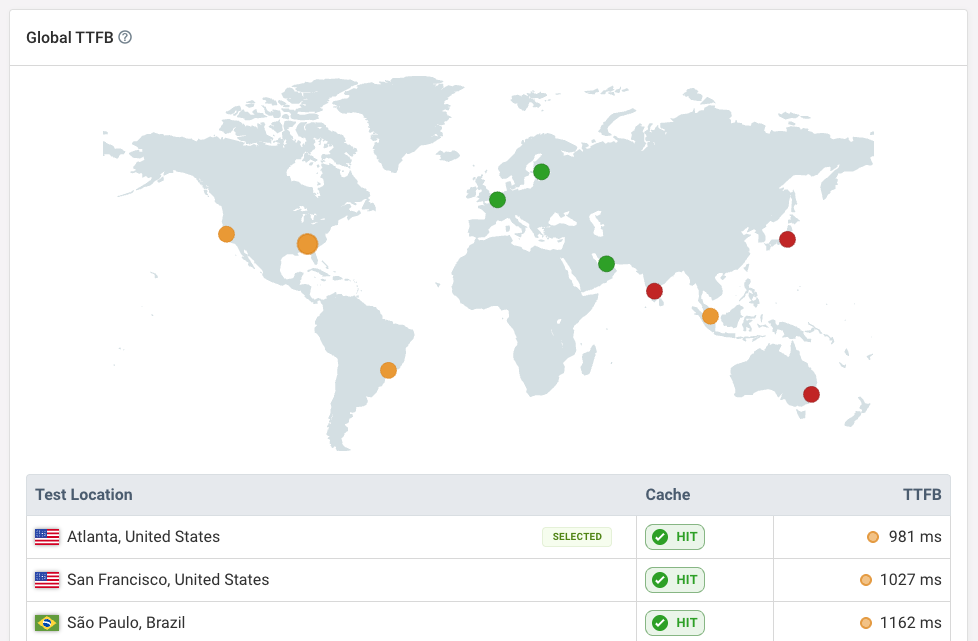Image resolution: width=978 pixels, height=641 pixels.
Task: Click the São Paulo orange map marker
Action: click(x=388, y=370)
